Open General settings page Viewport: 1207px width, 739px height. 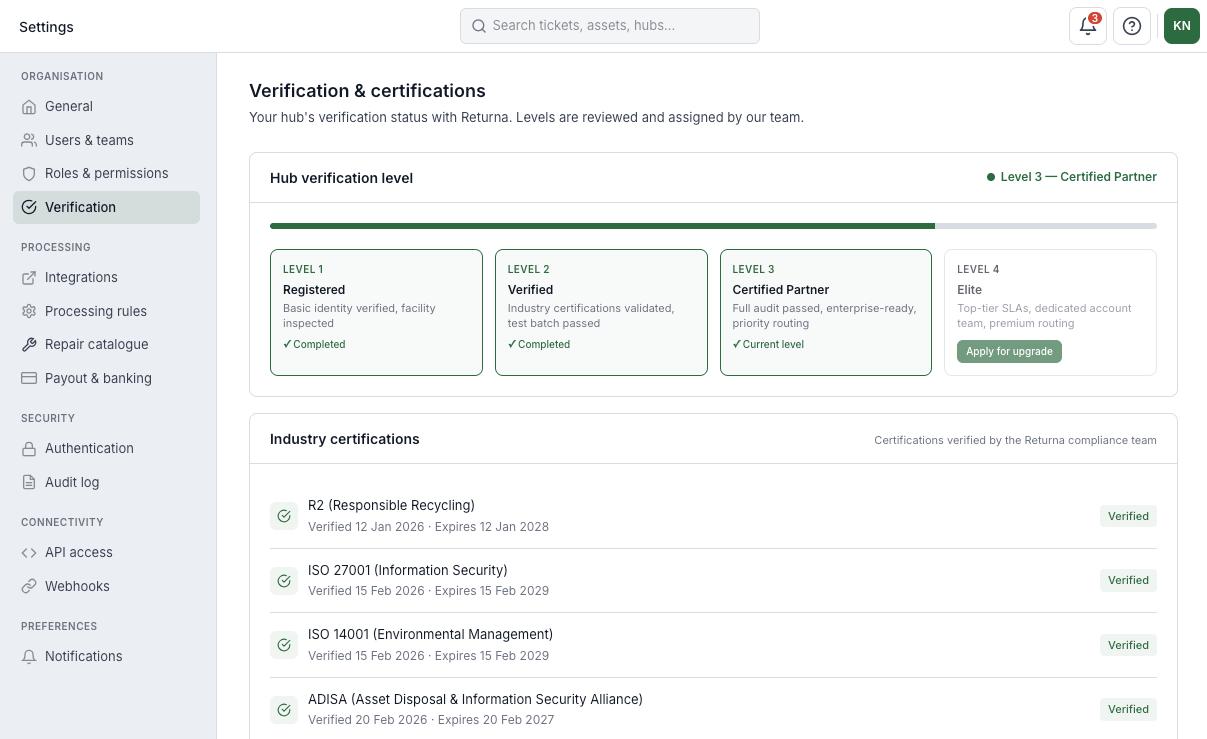[x=69, y=106]
